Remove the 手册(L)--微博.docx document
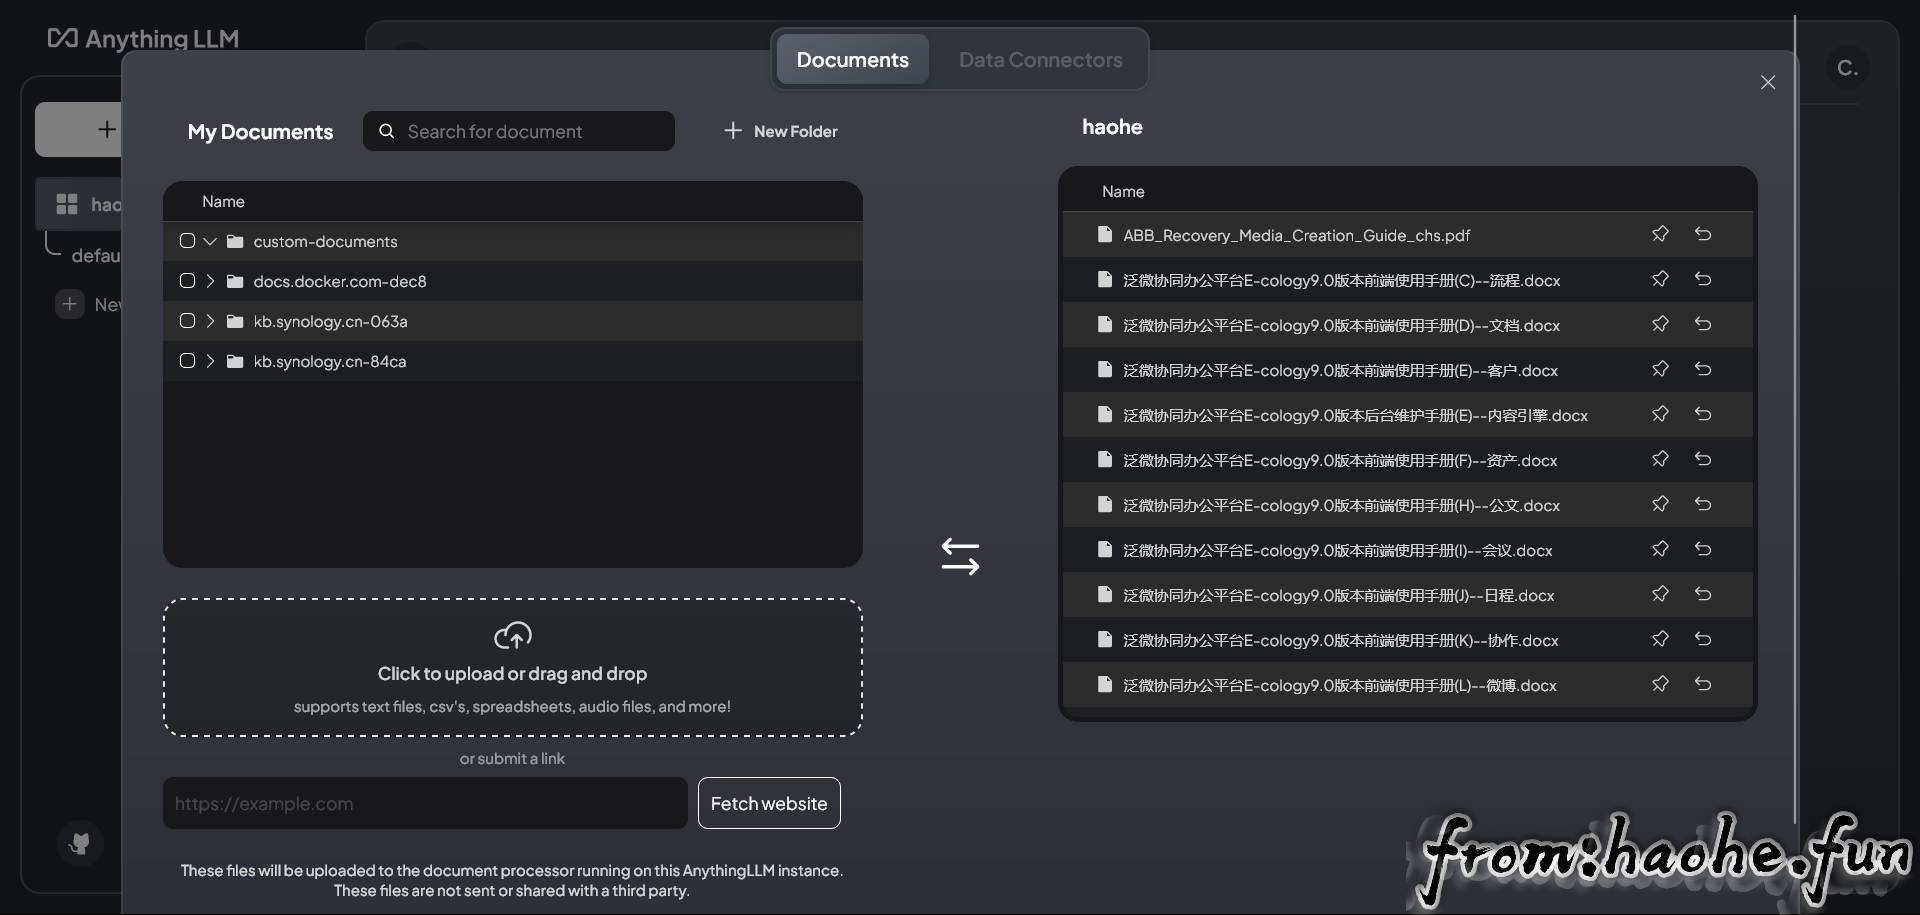 pyautogui.click(x=1703, y=684)
